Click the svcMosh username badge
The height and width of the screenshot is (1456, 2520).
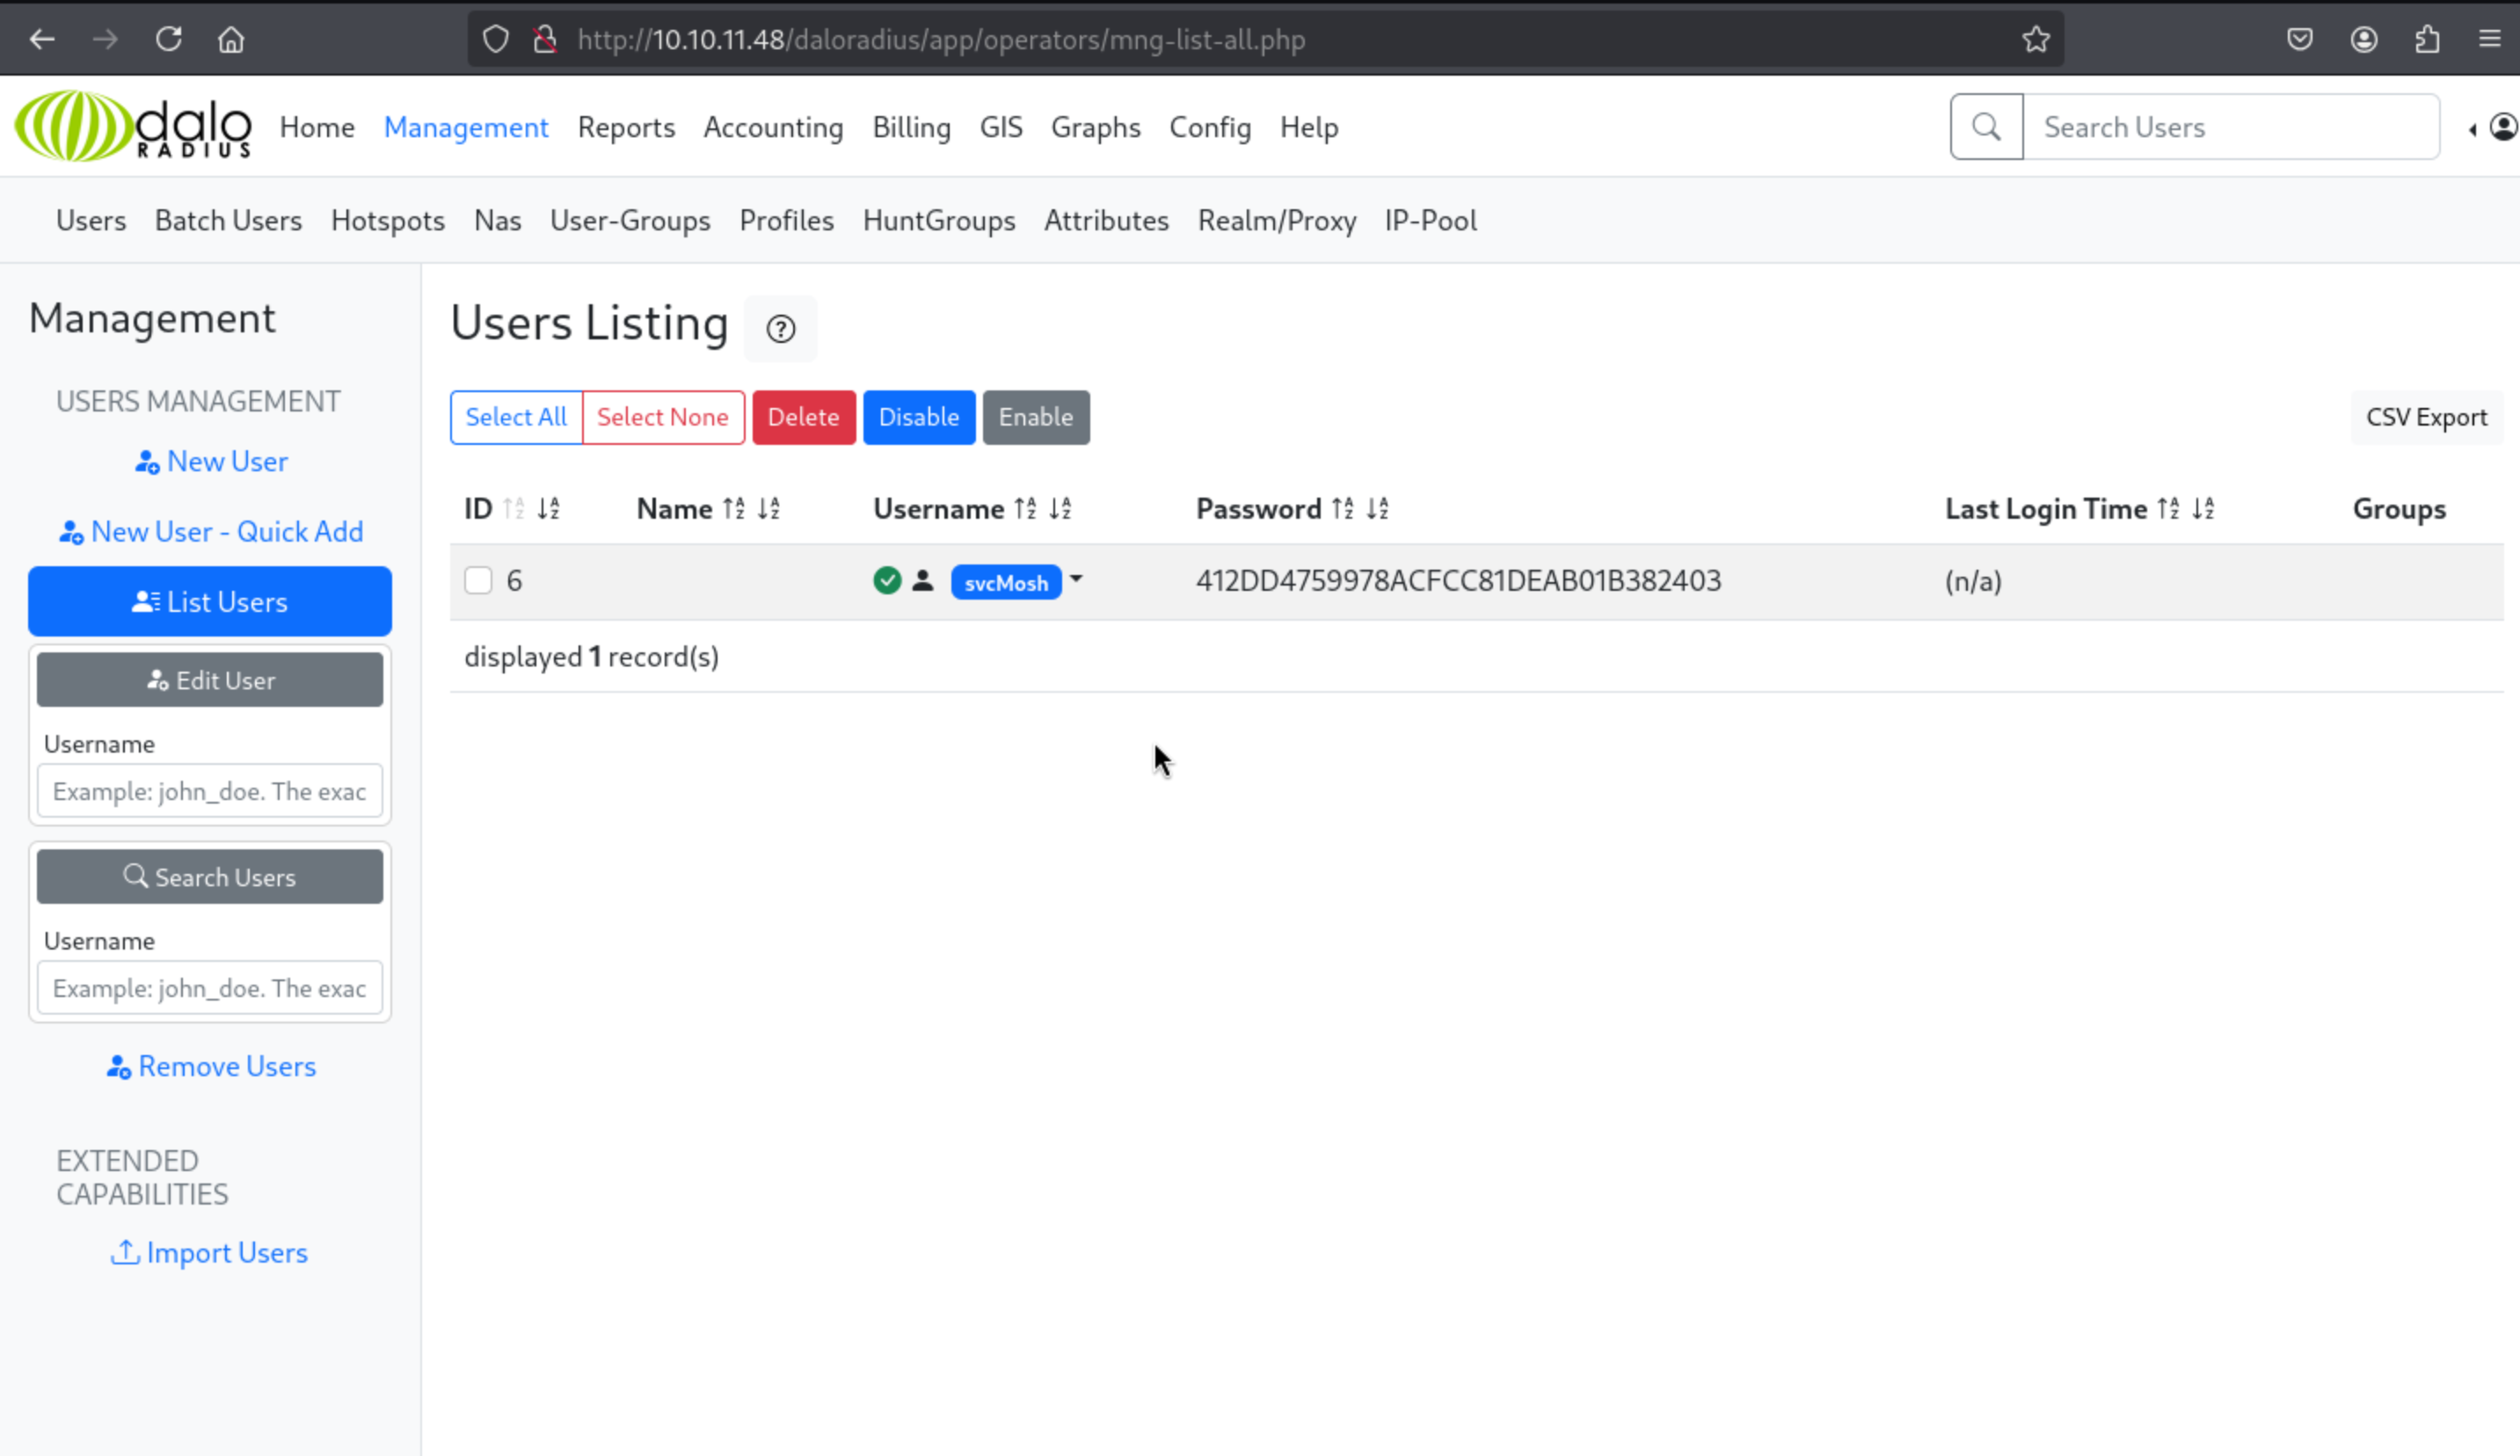(1005, 582)
